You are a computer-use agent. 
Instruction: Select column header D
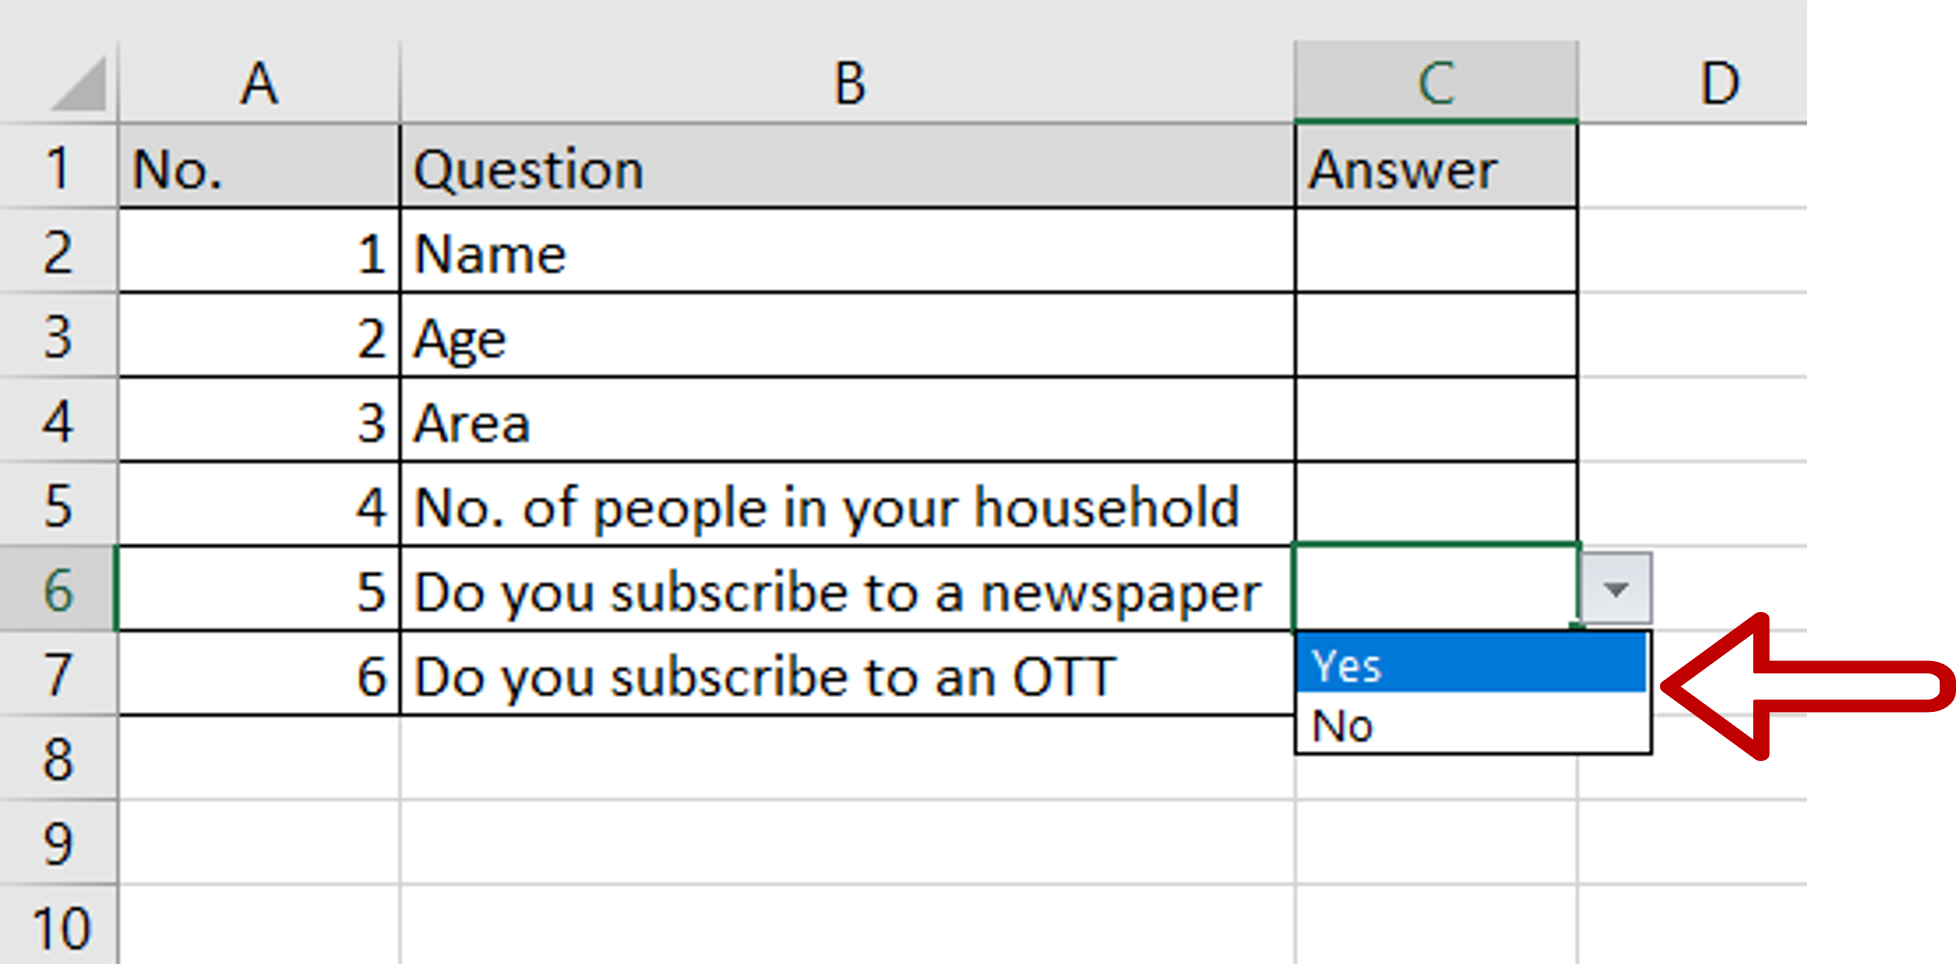pos(1720,84)
